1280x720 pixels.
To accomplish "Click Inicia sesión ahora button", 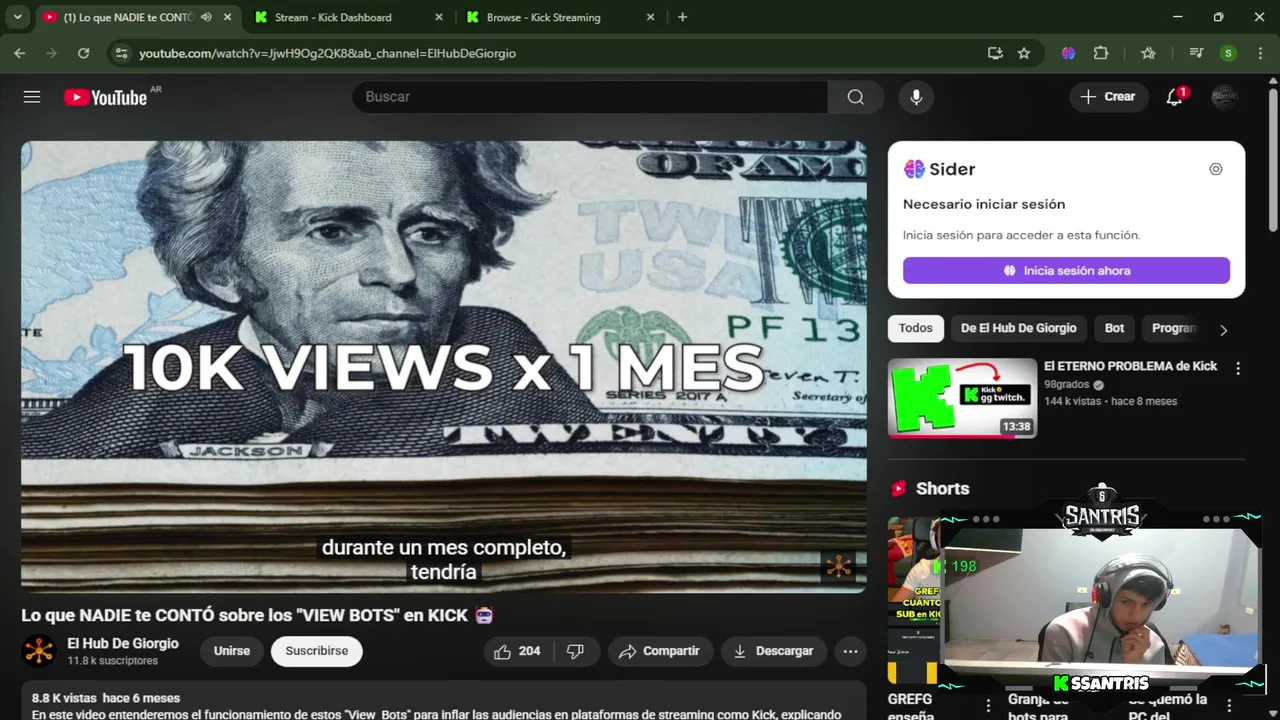I will pyautogui.click(x=1066, y=271).
